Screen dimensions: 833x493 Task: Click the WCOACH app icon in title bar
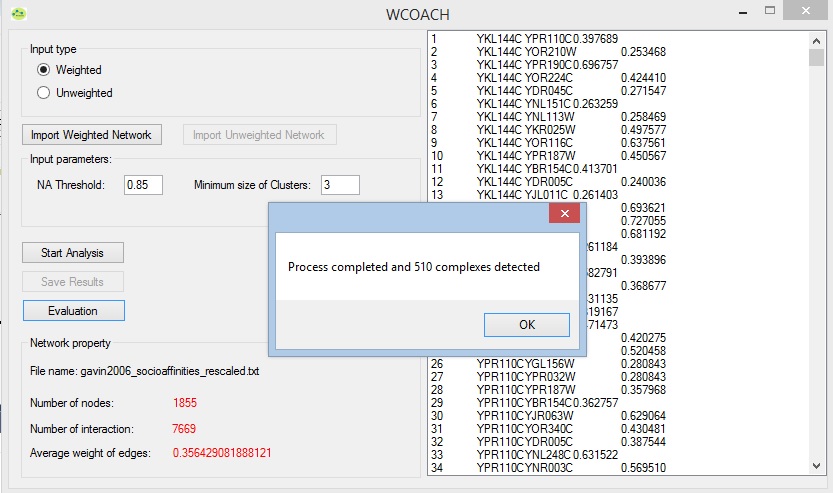18,14
